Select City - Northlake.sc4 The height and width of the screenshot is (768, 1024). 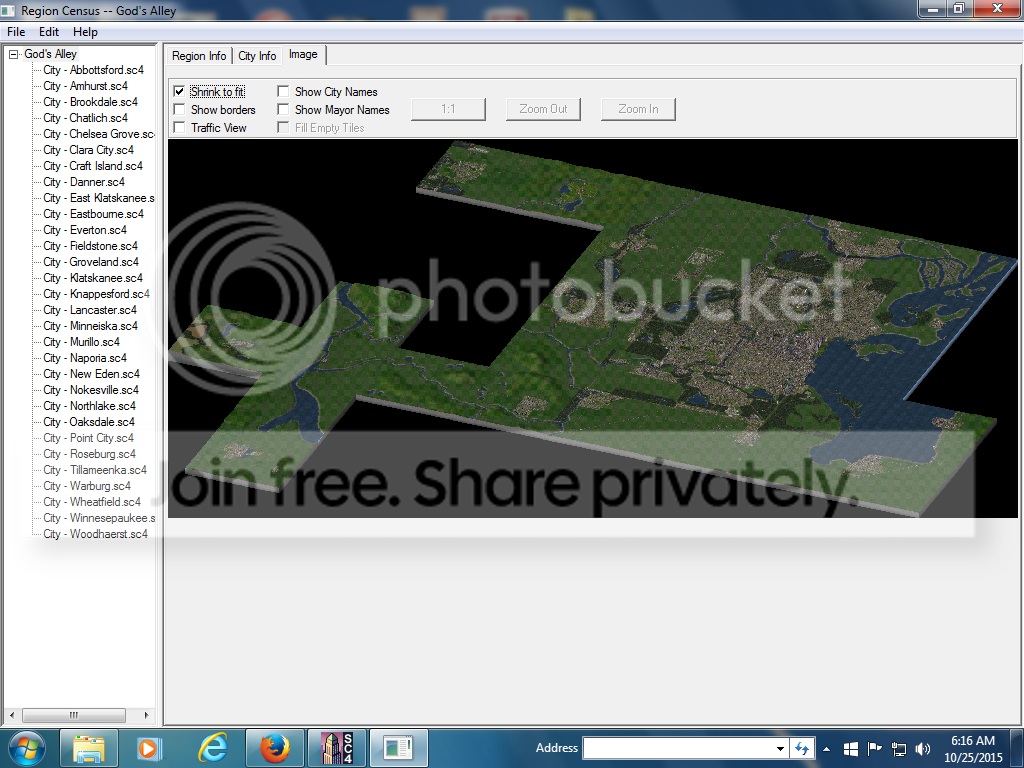pyautogui.click(x=89, y=406)
